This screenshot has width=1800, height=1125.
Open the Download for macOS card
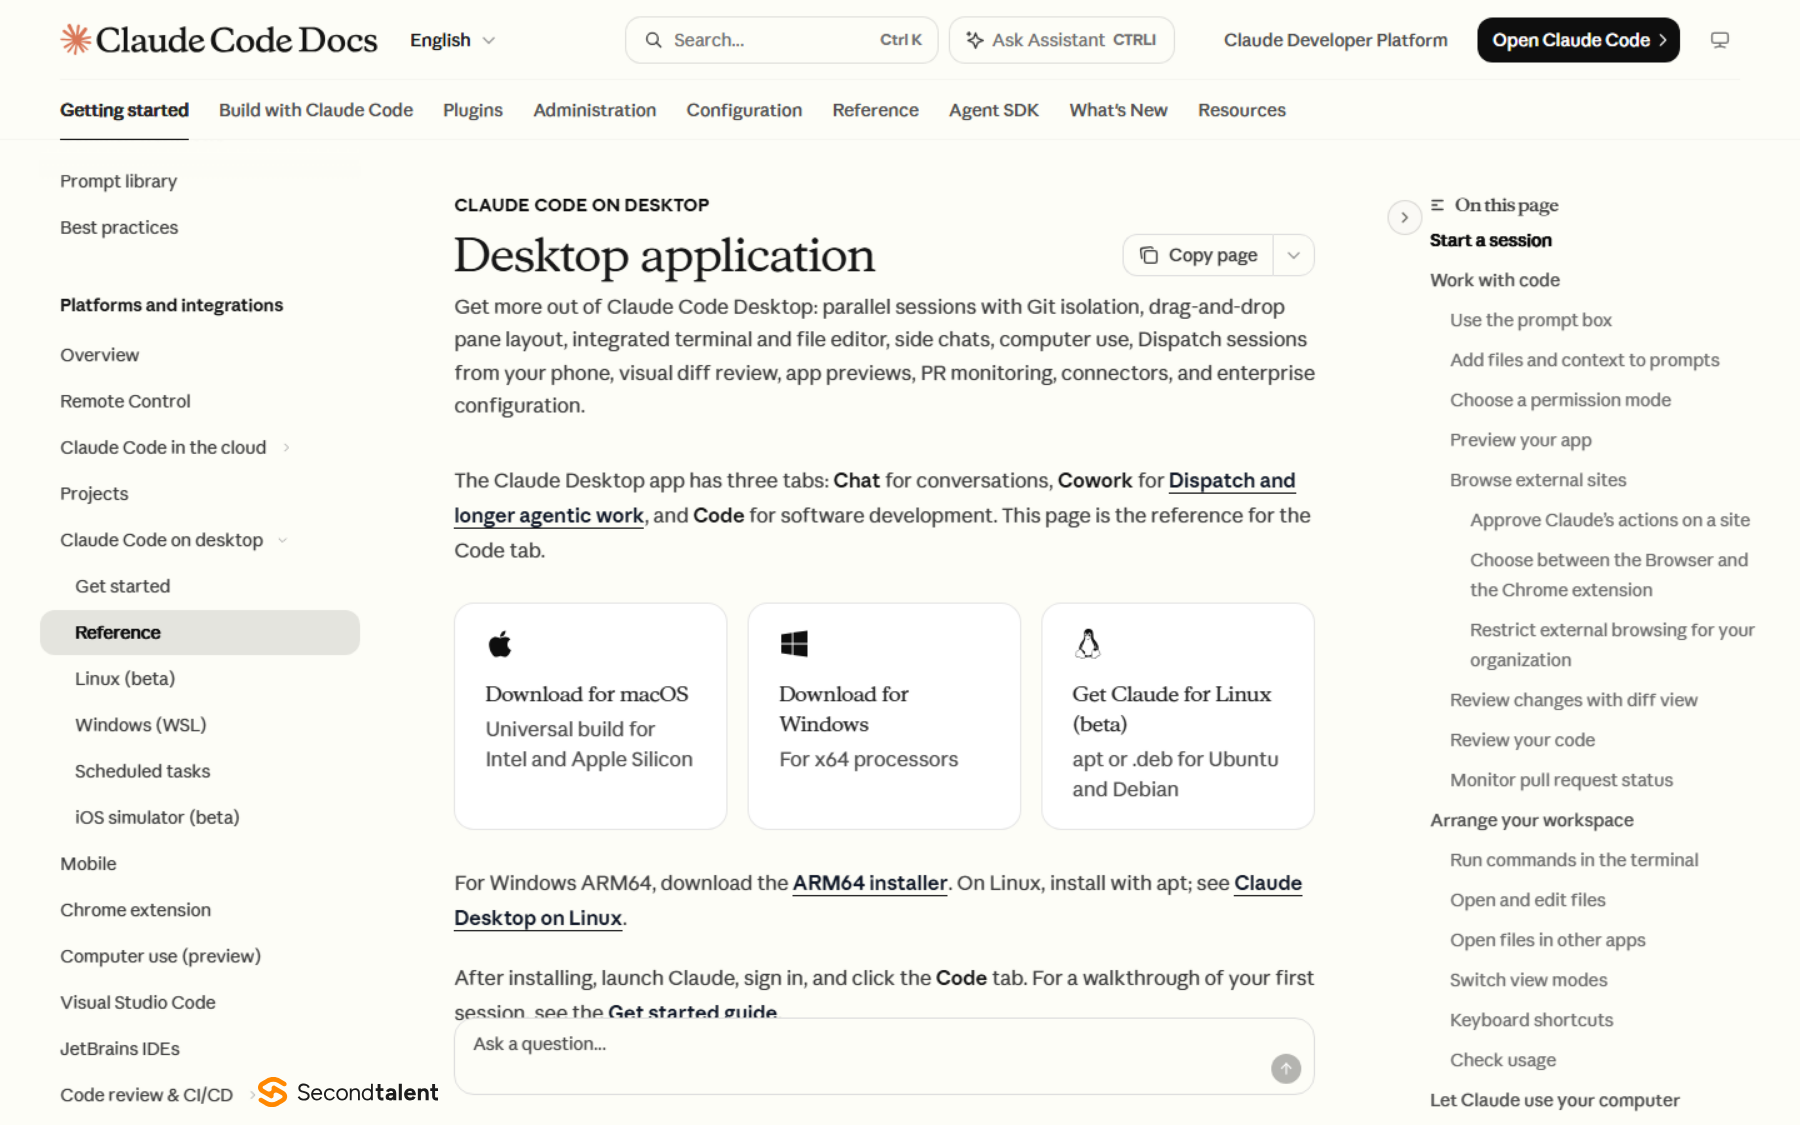click(590, 716)
